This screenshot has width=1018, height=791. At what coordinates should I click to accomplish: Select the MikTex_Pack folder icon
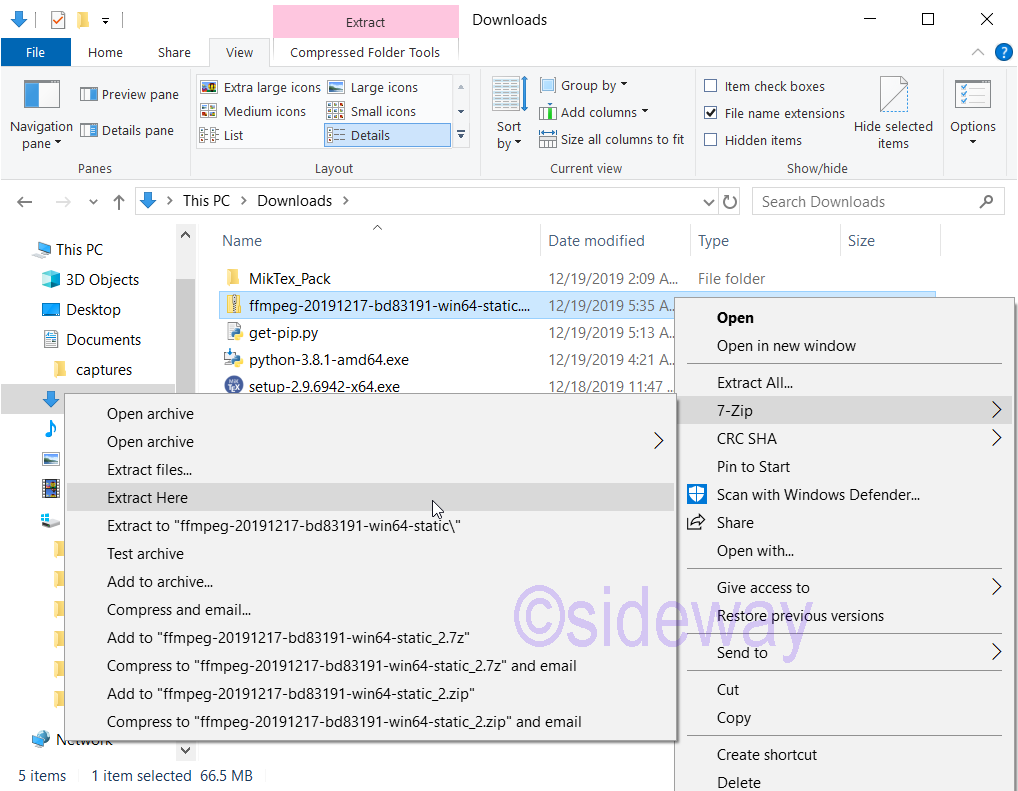point(234,278)
